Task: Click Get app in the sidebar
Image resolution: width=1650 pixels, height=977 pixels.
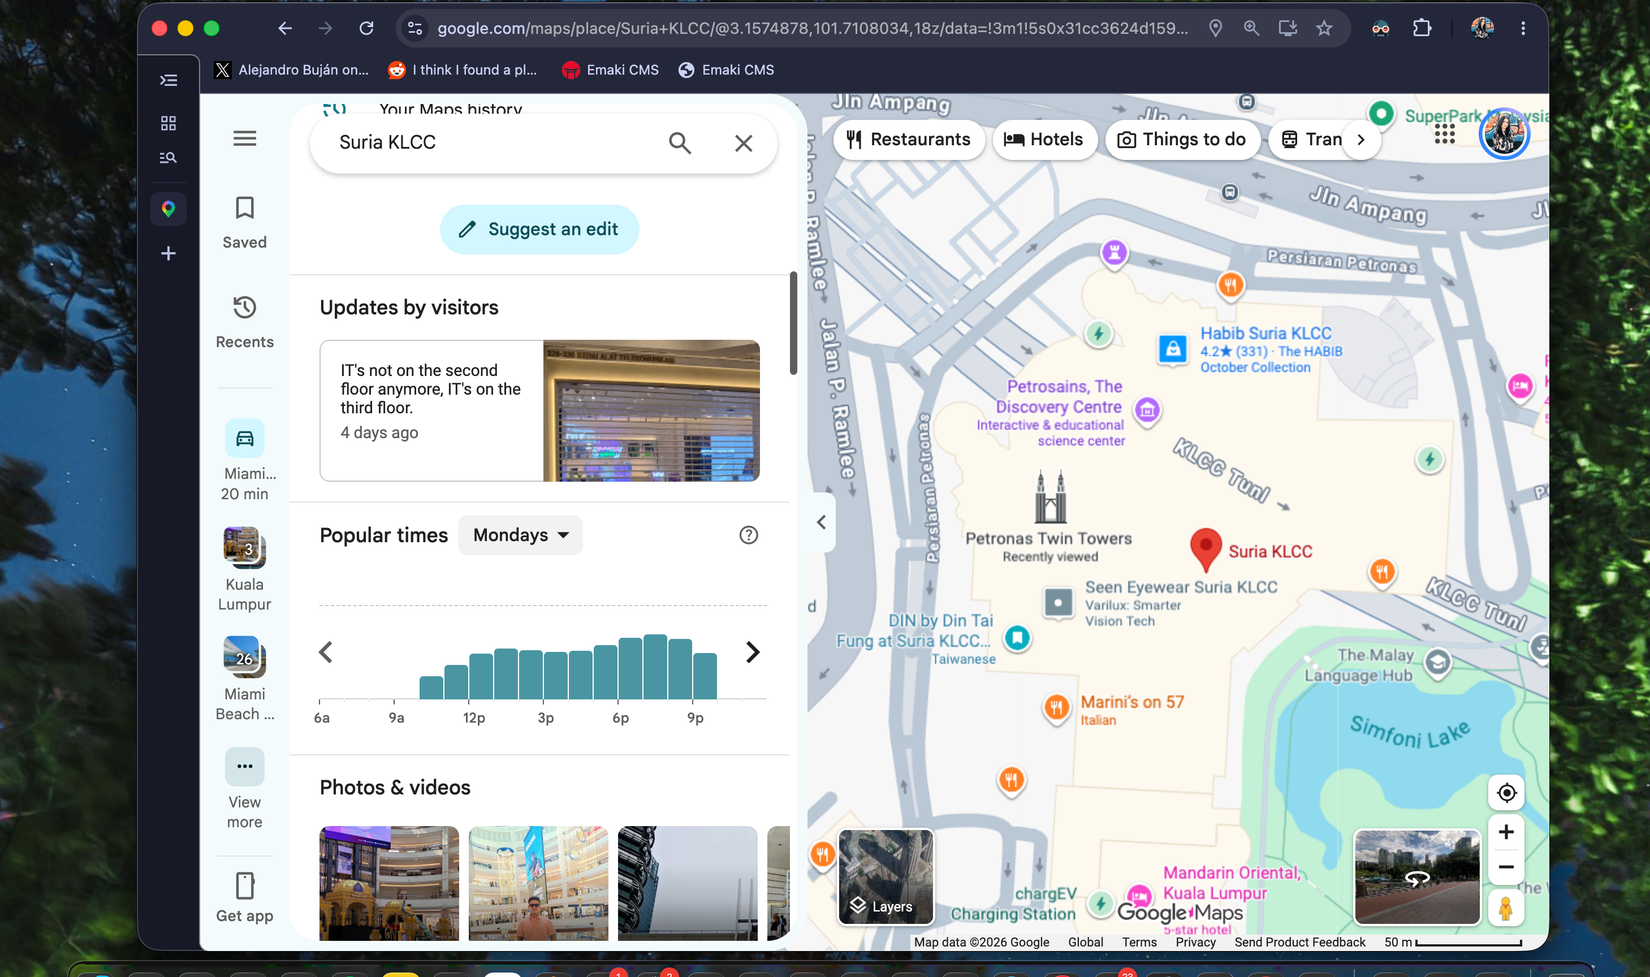Action: (245, 897)
